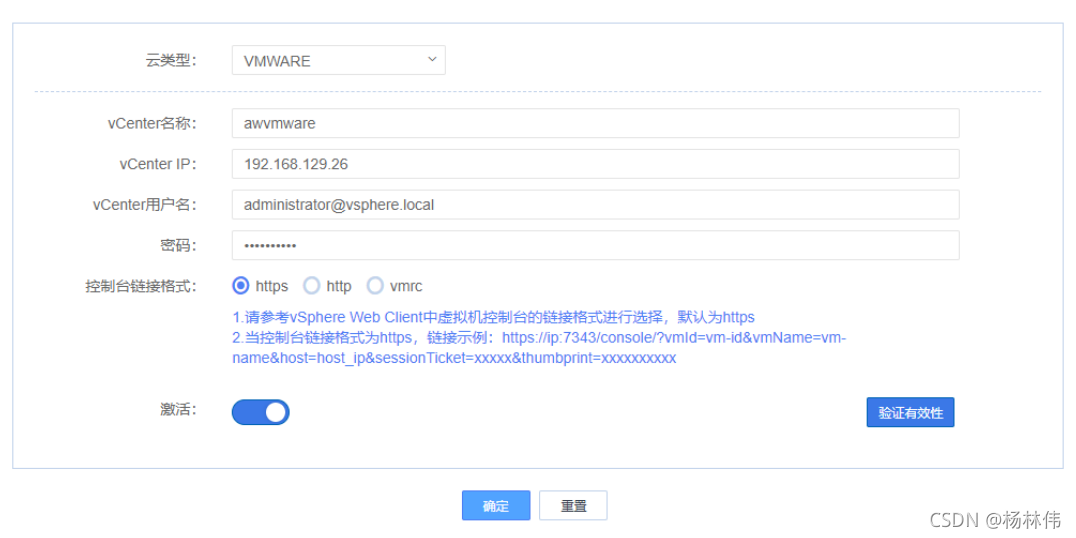Click the 验证有效性 button
The width and height of the screenshot is (1076, 538).
click(911, 412)
